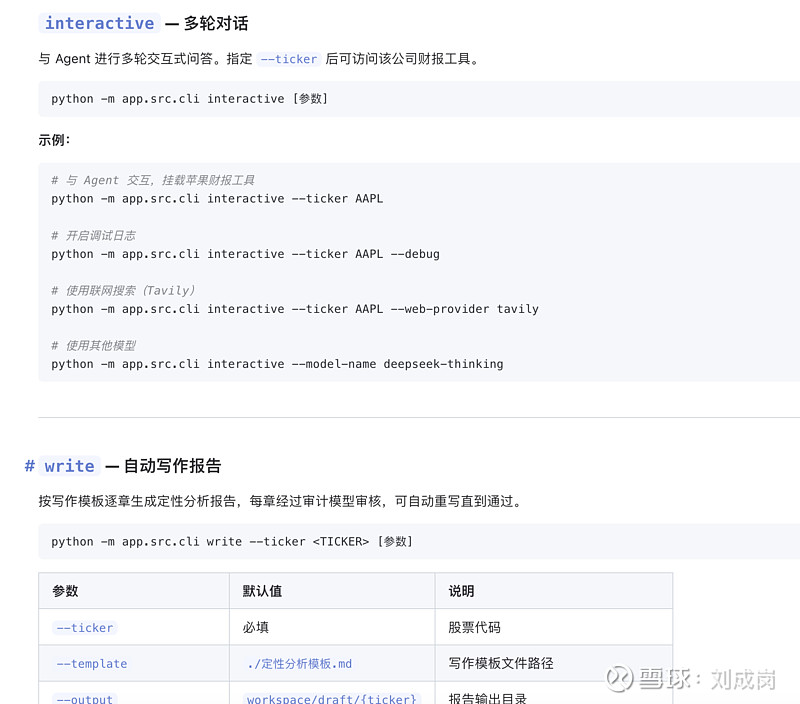Click the '自动写作报告' heading text
The height and width of the screenshot is (704, 800).
pyautogui.click(x=172, y=466)
